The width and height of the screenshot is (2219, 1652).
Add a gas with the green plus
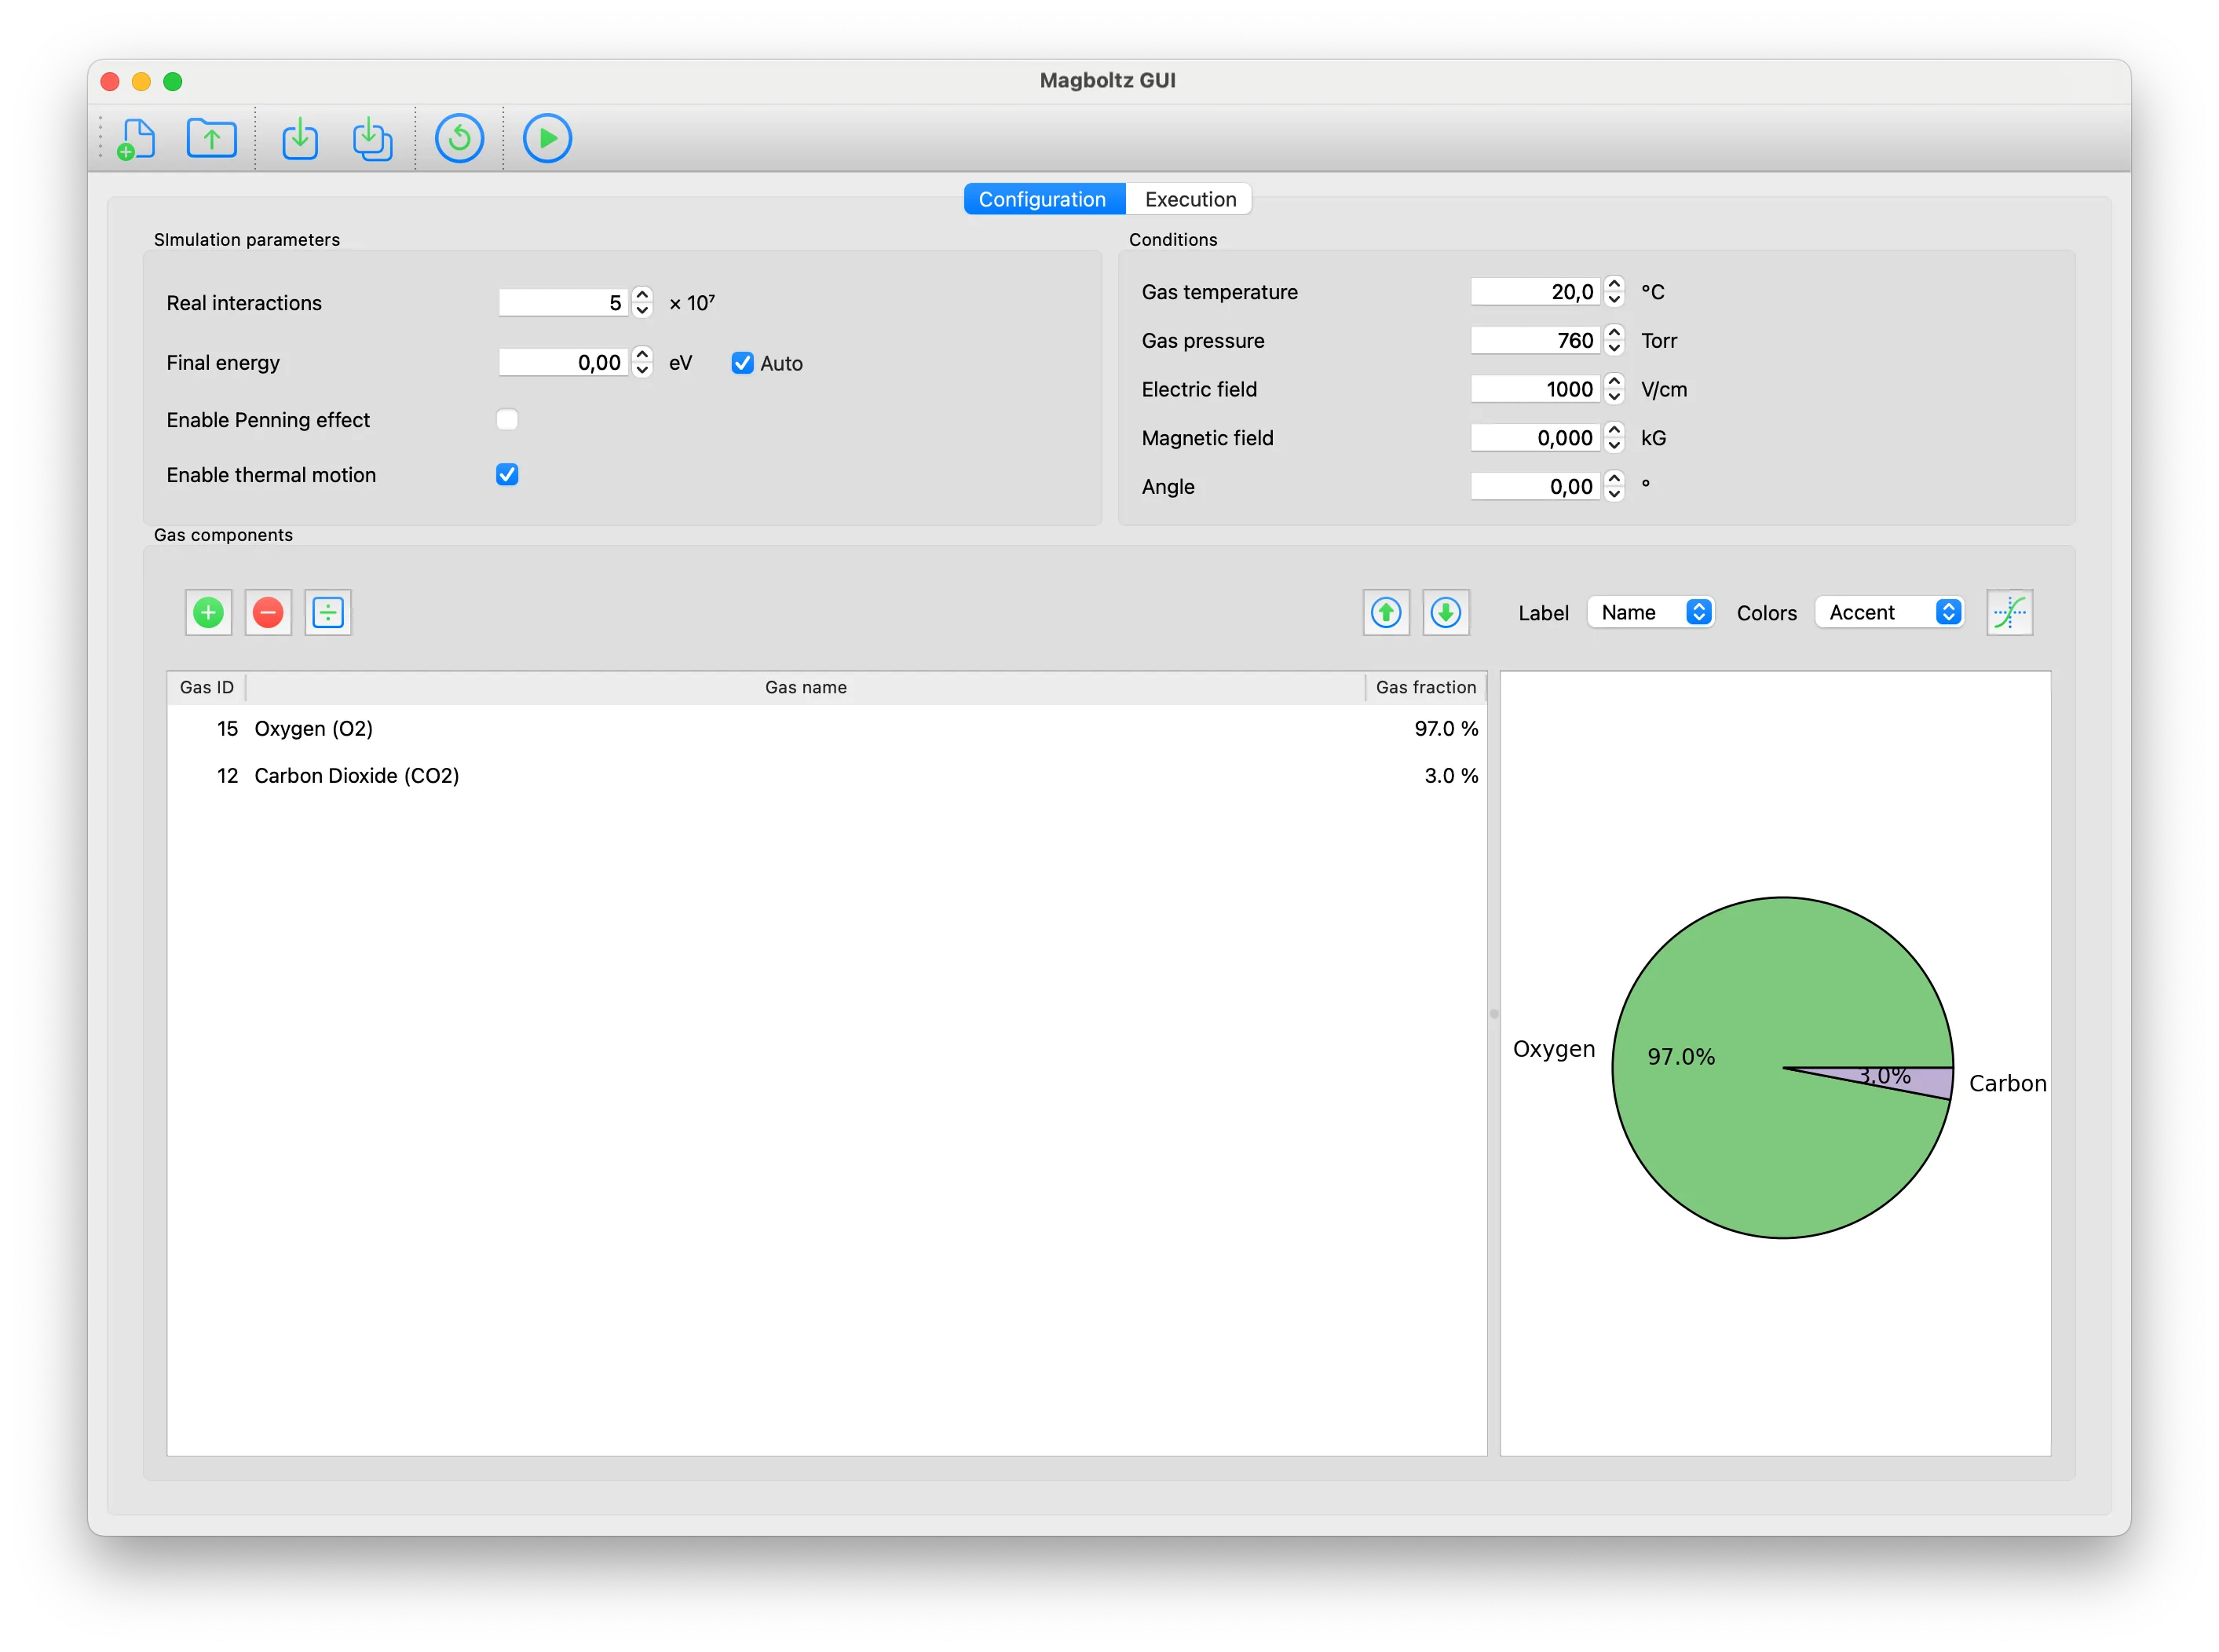point(208,612)
